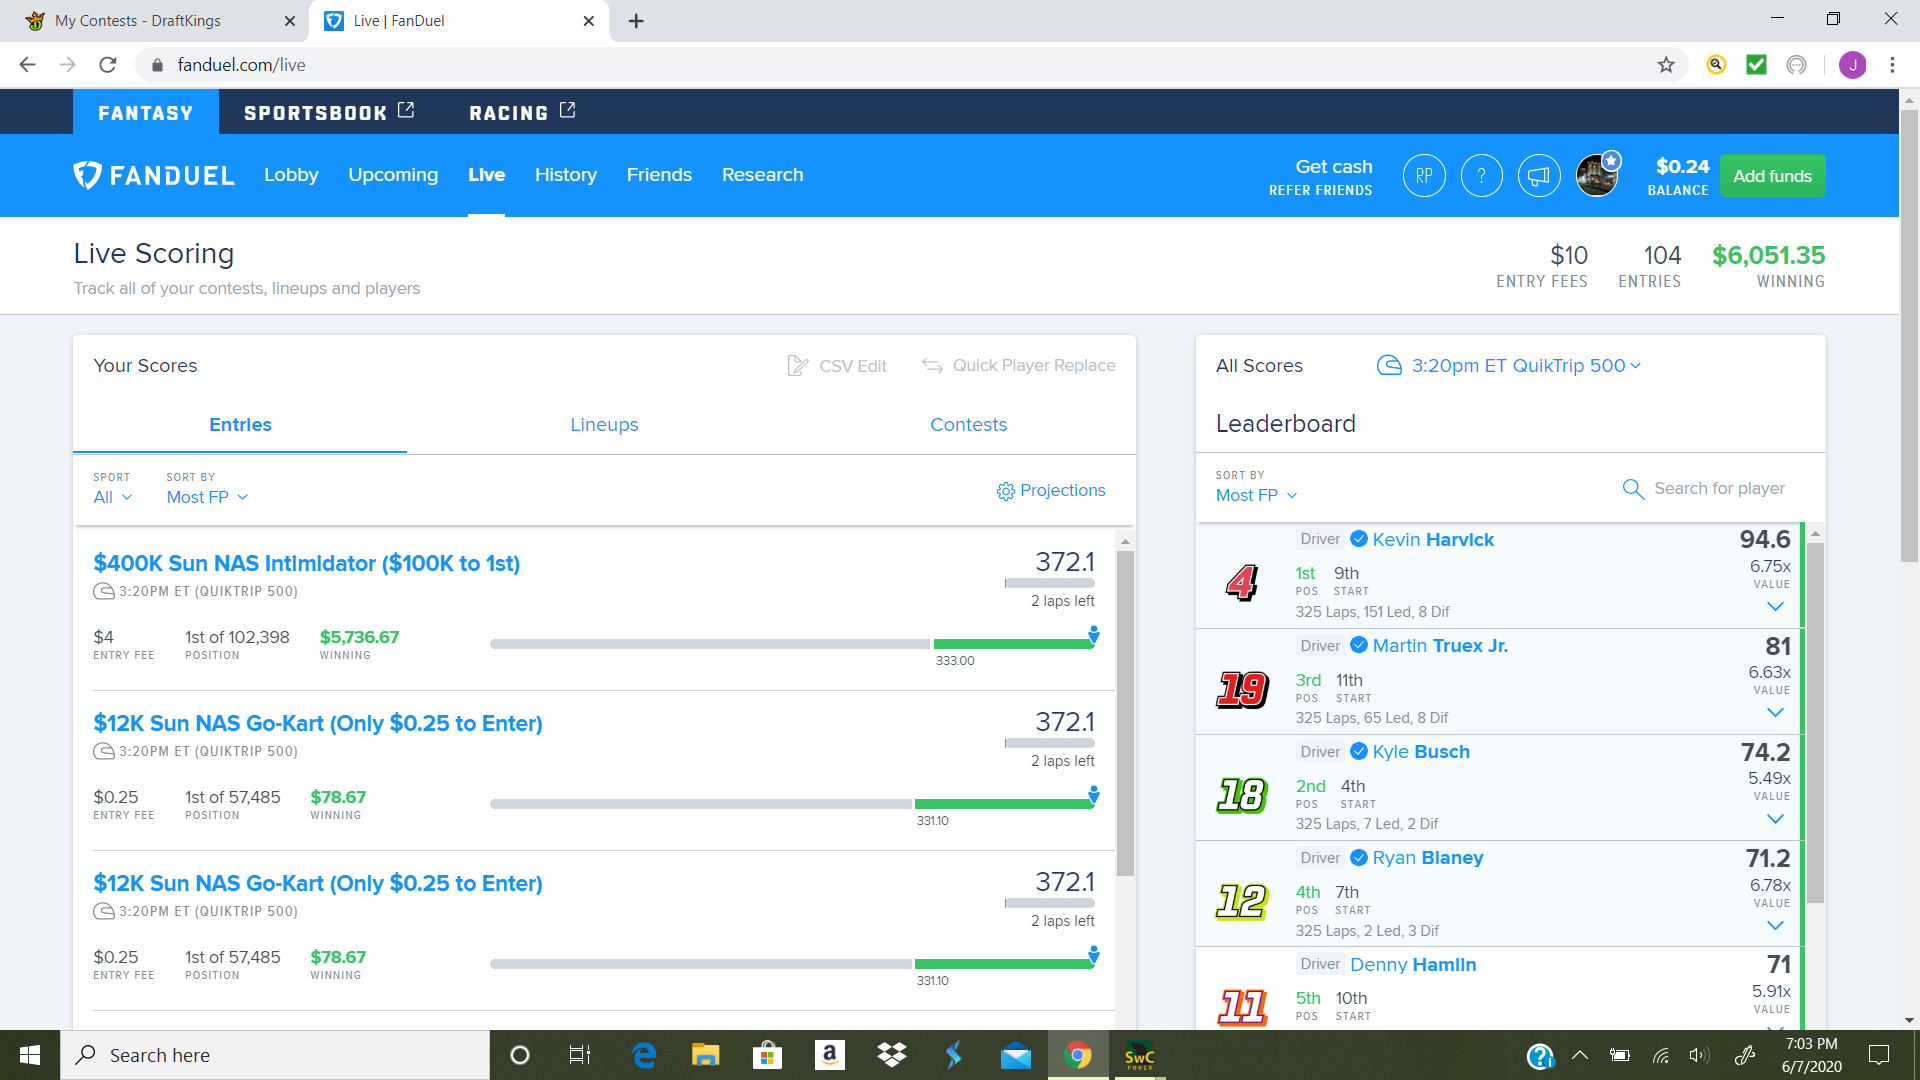Expand Kevin Harvick driver details
This screenshot has width=1920, height=1080.
click(x=1774, y=607)
